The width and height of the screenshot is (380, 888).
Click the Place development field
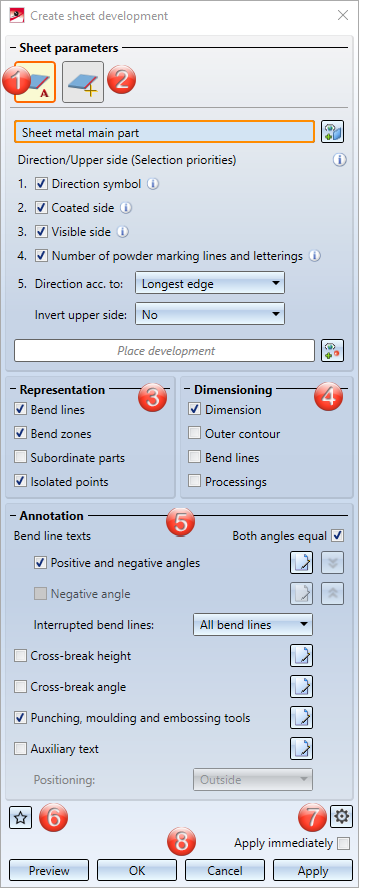tap(164, 351)
